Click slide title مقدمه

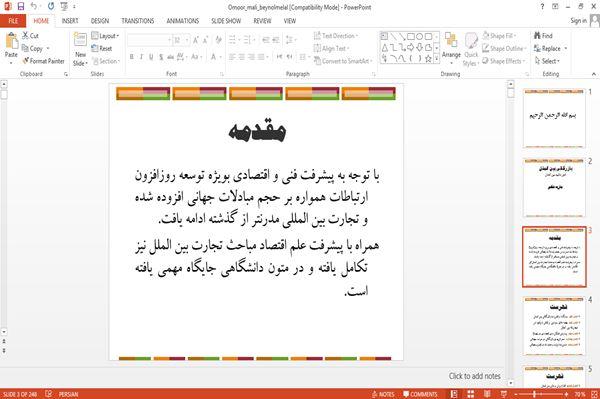(257, 130)
